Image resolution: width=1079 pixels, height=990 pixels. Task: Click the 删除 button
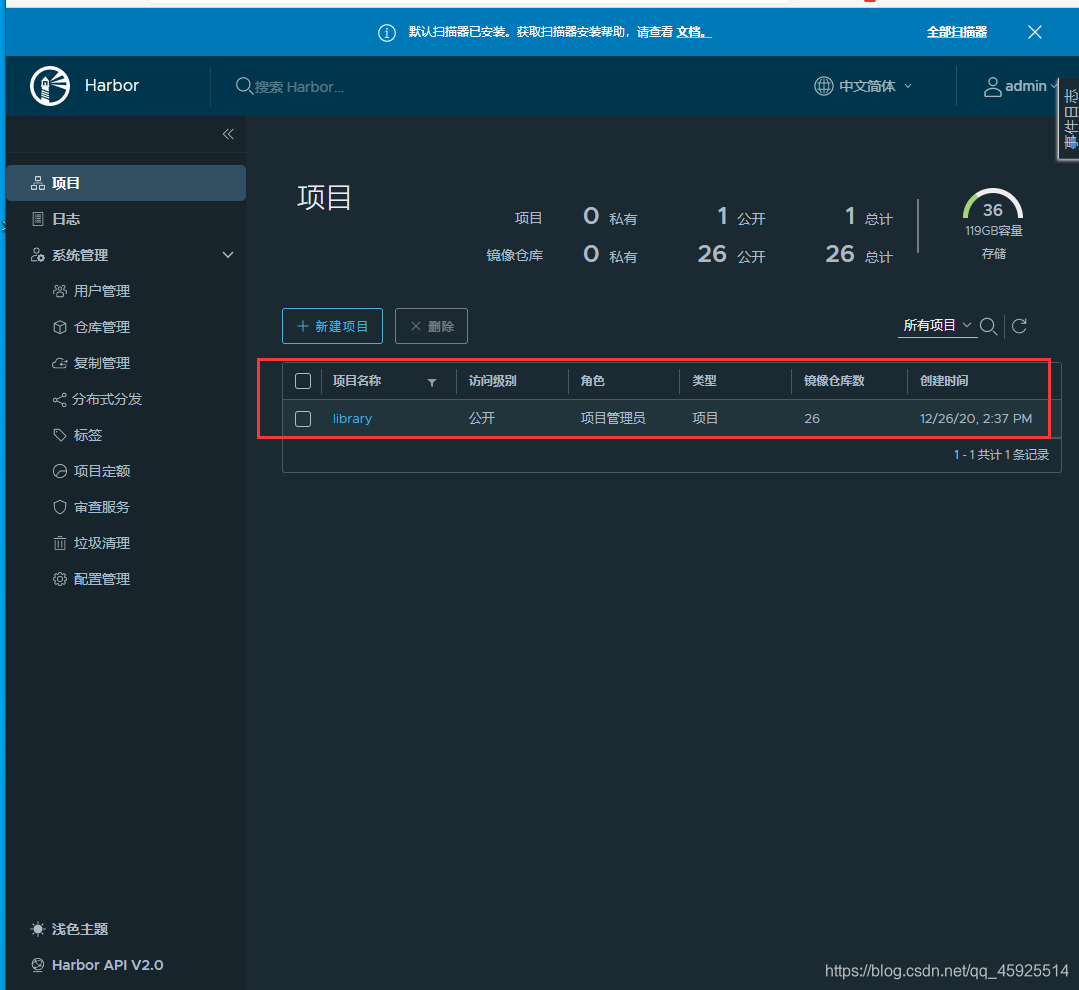click(x=431, y=326)
